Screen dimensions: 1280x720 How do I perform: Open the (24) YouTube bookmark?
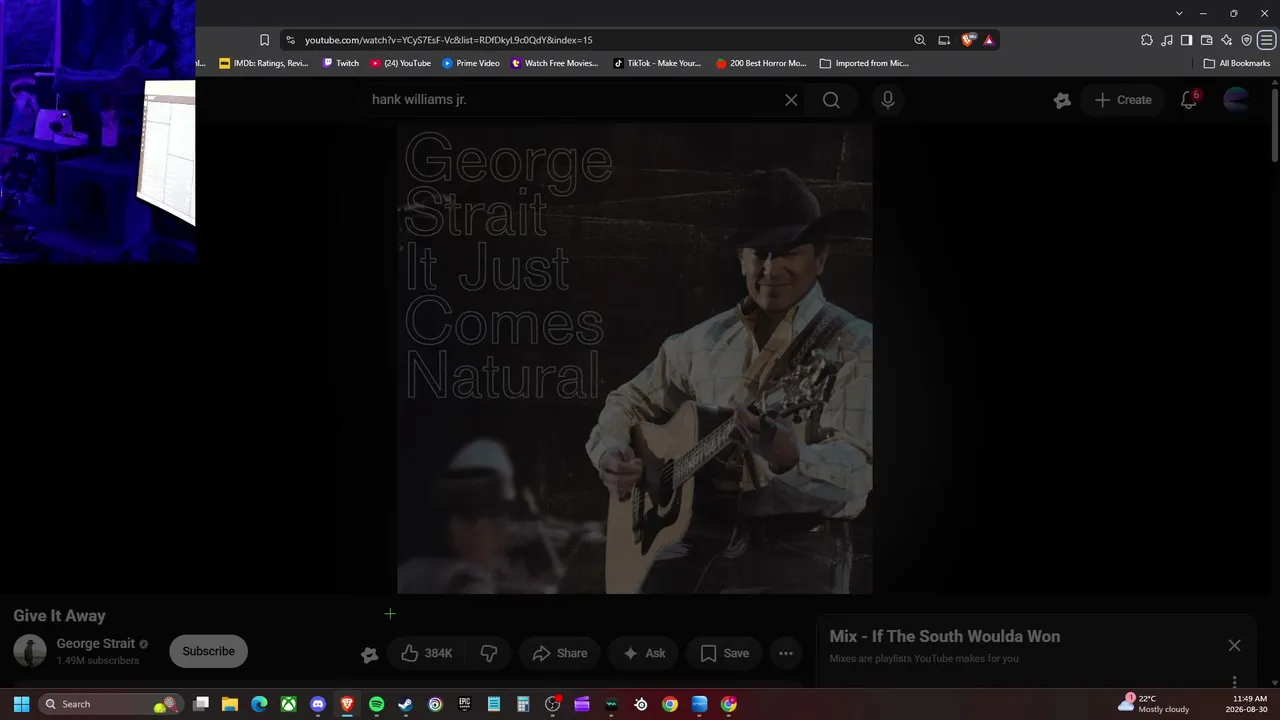click(x=401, y=63)
